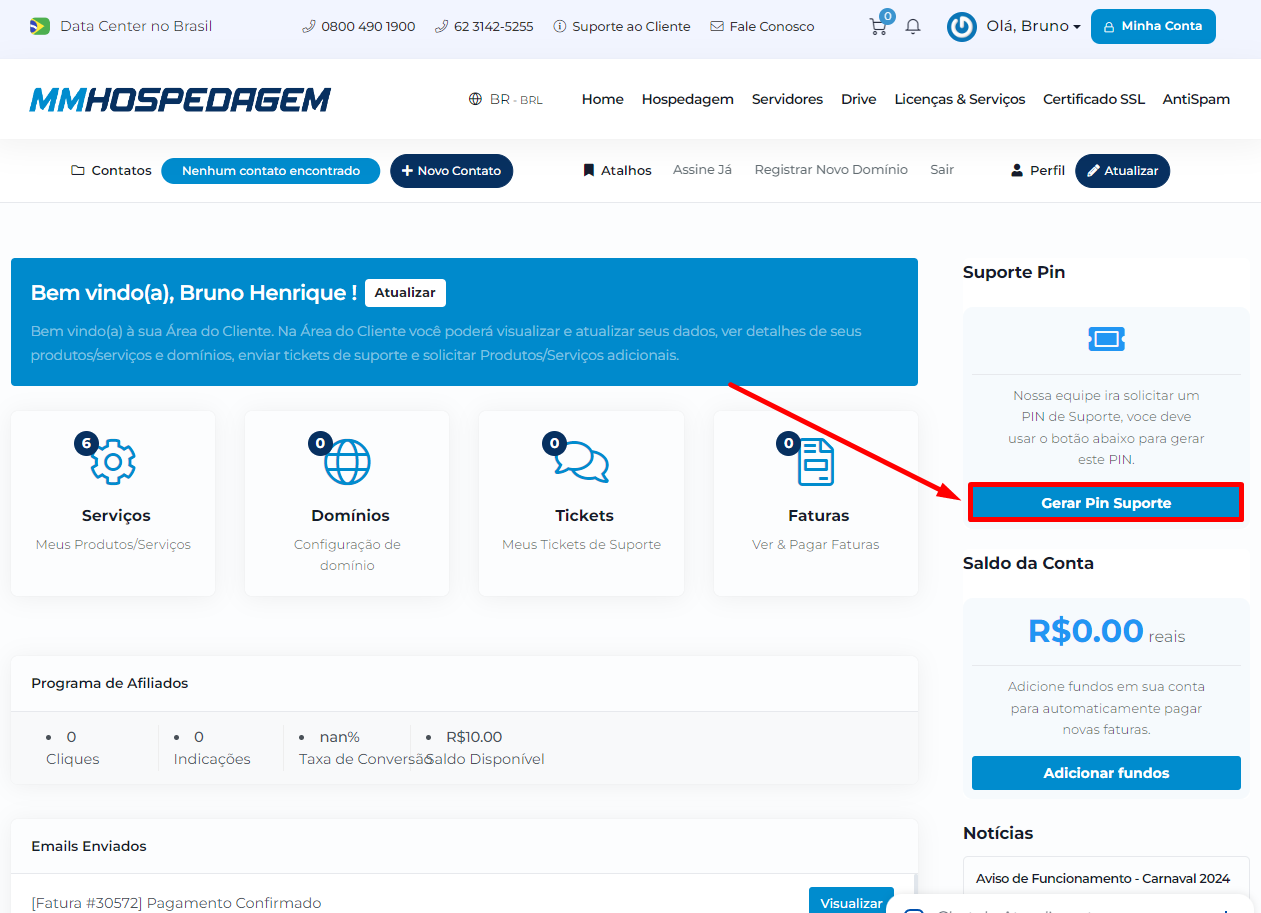Image resolution: width=1261 pixels, height=913 pixels.
Task: Click the R$0.00 account balance
Action: [x=1086, y=631]
